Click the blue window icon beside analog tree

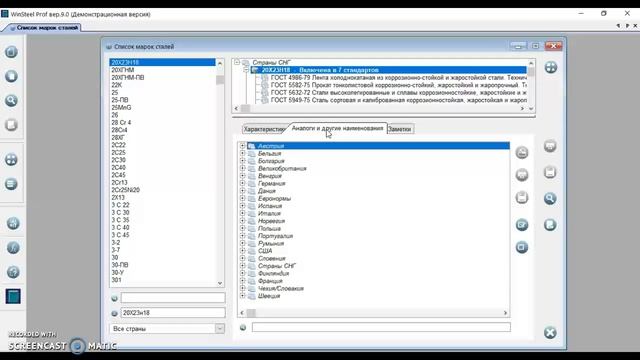522,247
